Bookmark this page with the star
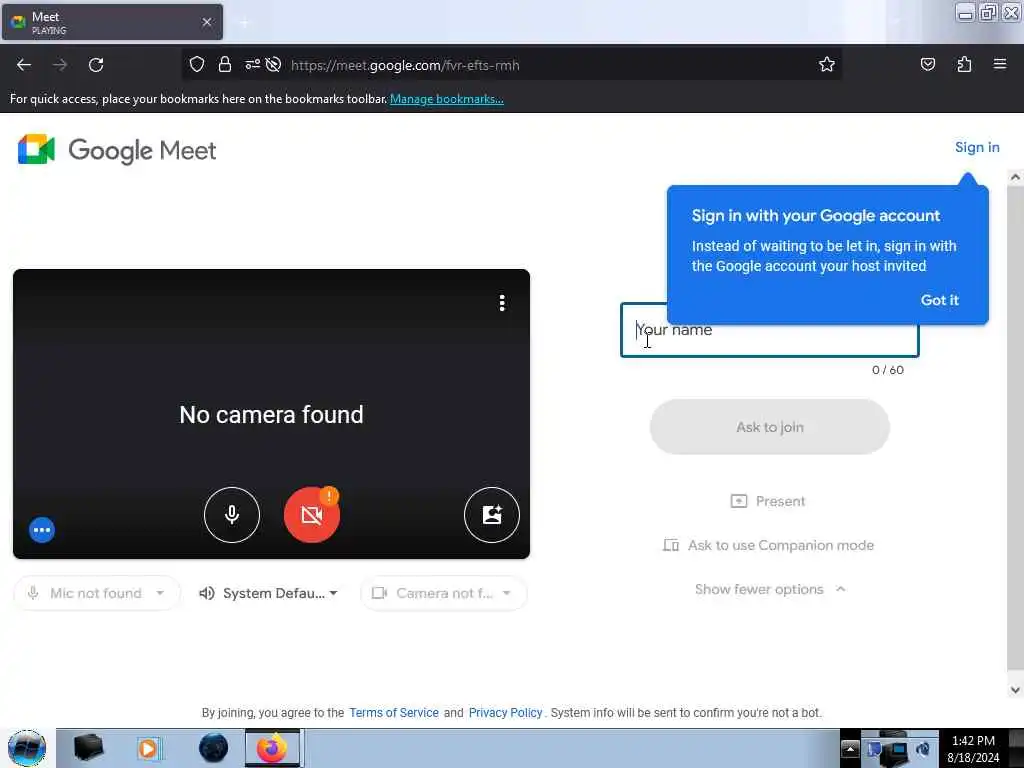1024x768 pixels. (x=827, y=64)
